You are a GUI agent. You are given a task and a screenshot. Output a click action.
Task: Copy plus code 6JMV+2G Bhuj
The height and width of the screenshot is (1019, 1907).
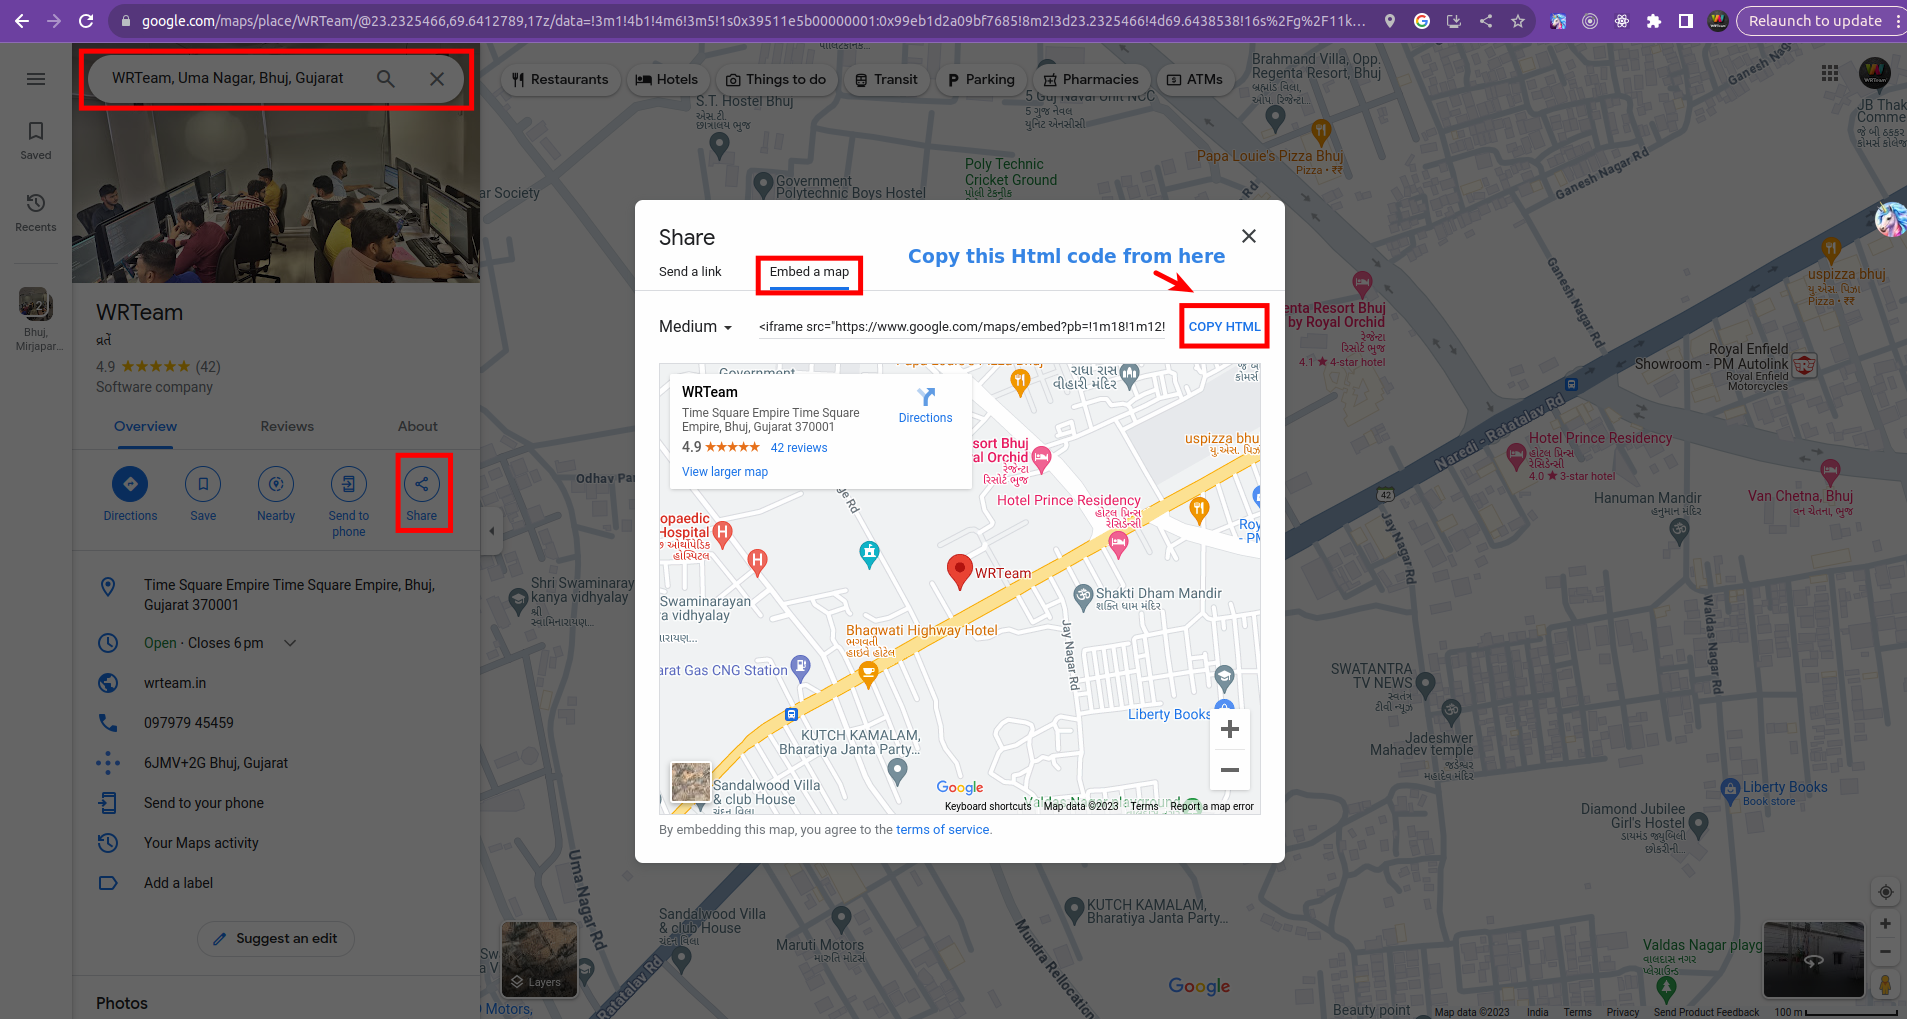215,763
